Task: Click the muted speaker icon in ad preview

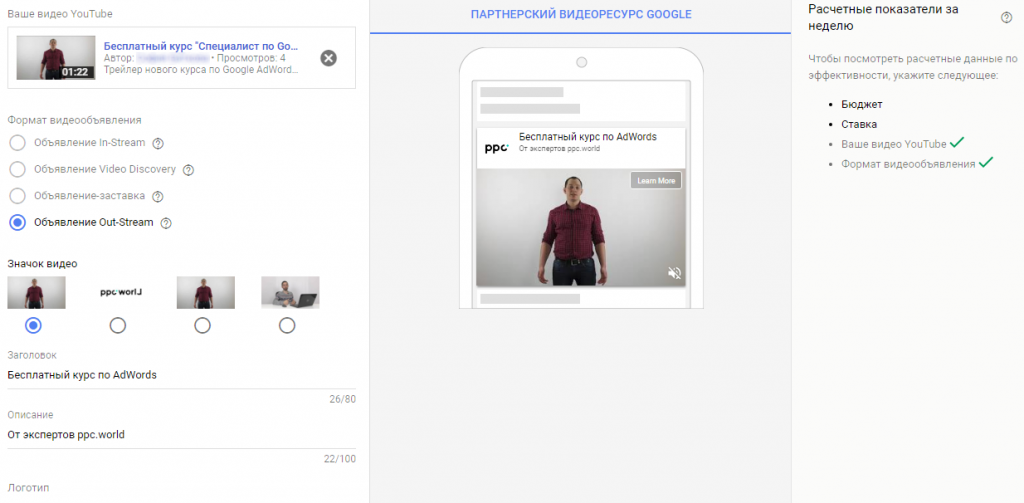Action: point(675,272)
